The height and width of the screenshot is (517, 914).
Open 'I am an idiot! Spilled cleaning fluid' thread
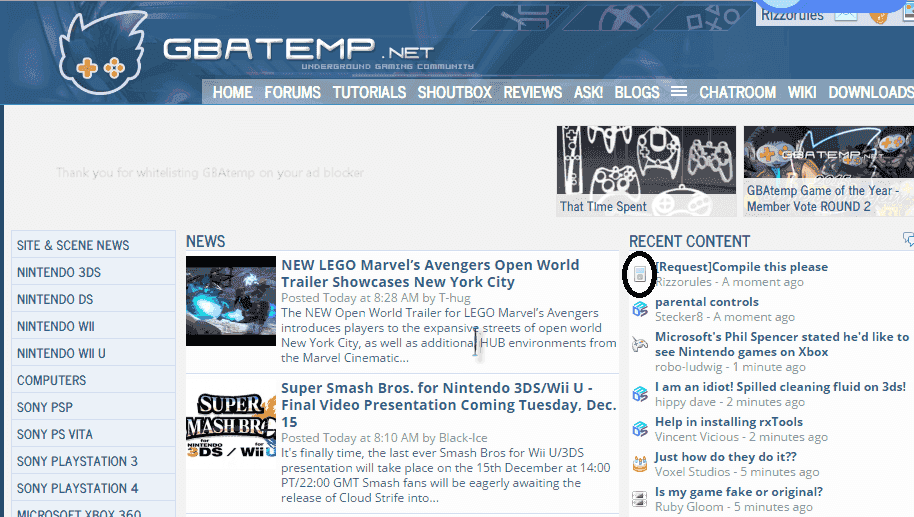click(x=781, y=386)
